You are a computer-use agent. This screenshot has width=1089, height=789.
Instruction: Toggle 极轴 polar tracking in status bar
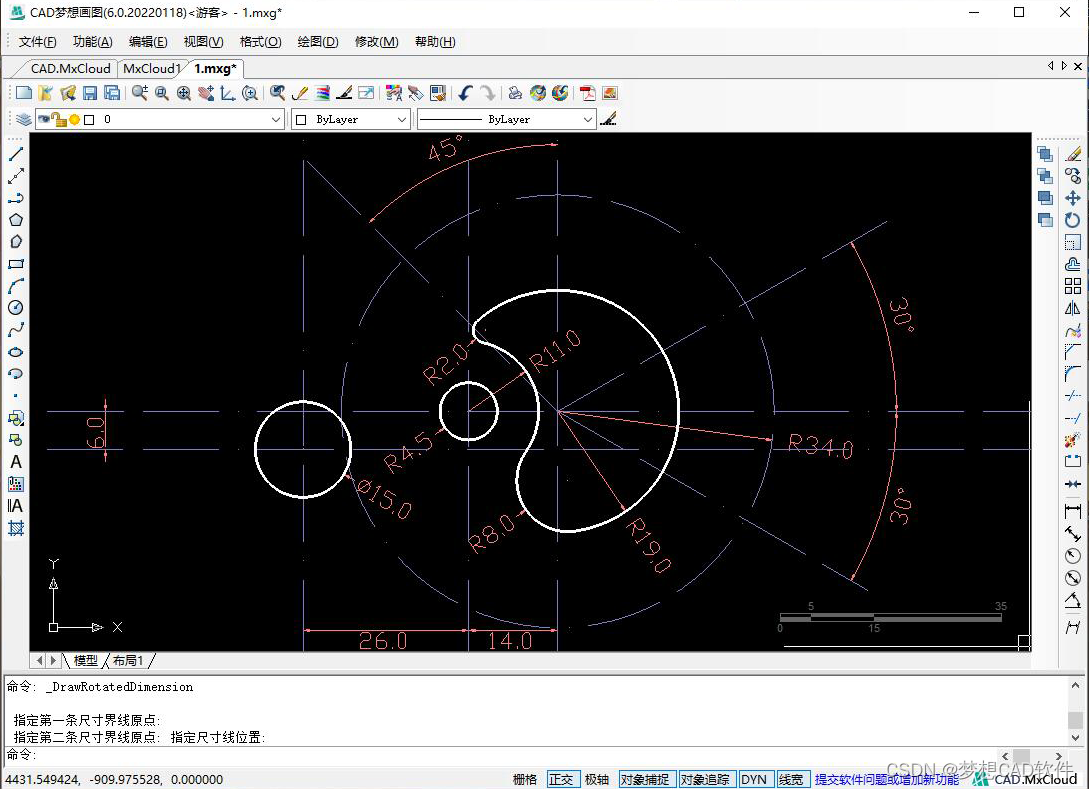pyautogui.click(x=597, y=779)
